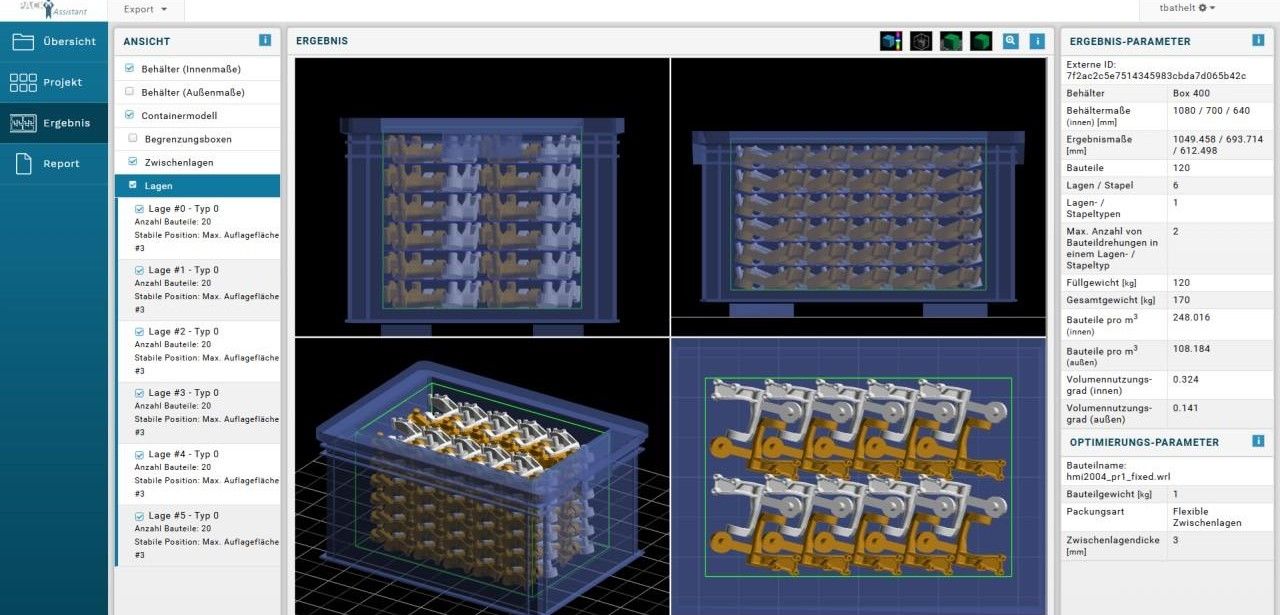Open info icon in Ergebnis panel header
This screenshot has height=615, width=1280.
coord(1037,41)
